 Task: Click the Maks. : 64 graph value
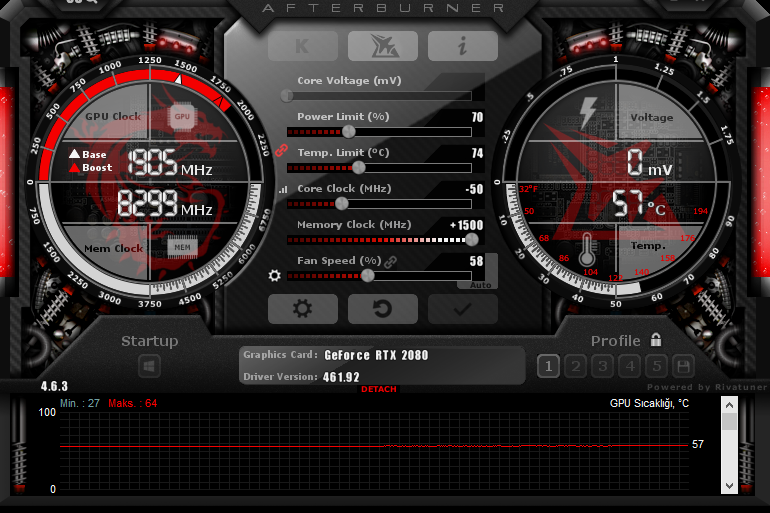(x=133, y=404)
